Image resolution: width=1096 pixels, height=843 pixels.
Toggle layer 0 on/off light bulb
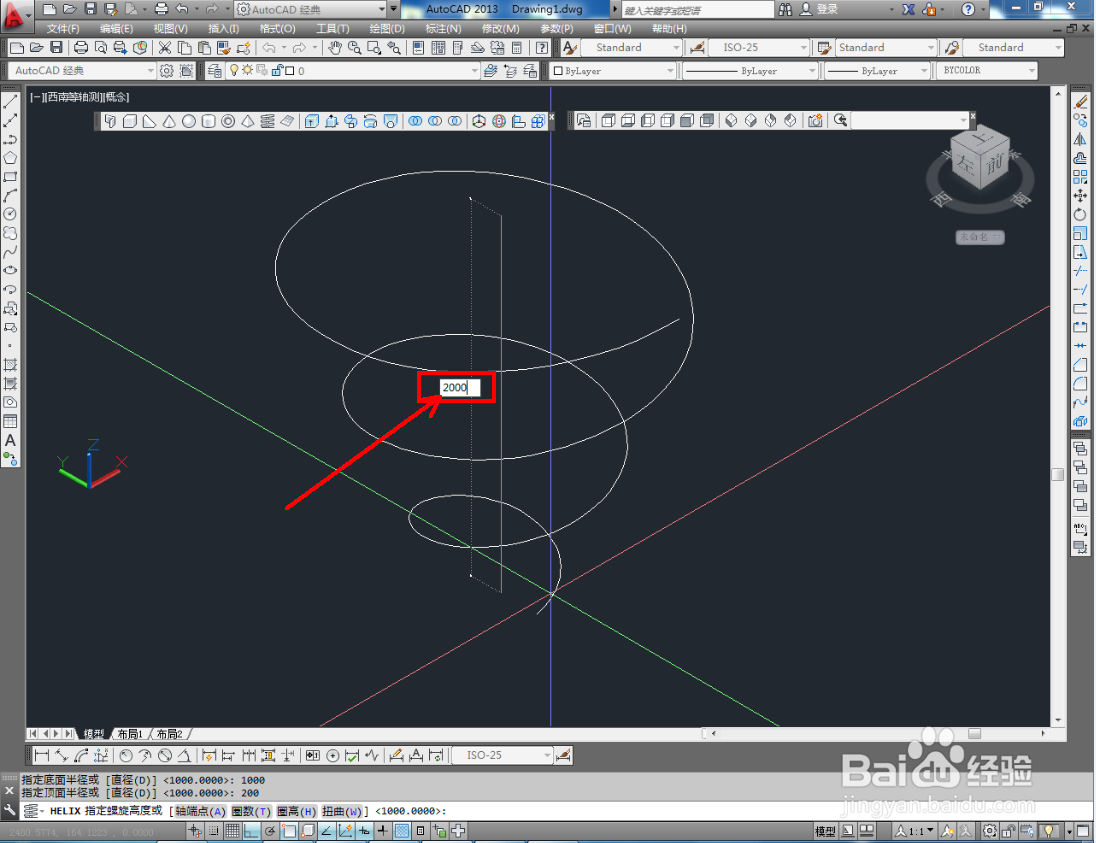click(x=235, y=71)
